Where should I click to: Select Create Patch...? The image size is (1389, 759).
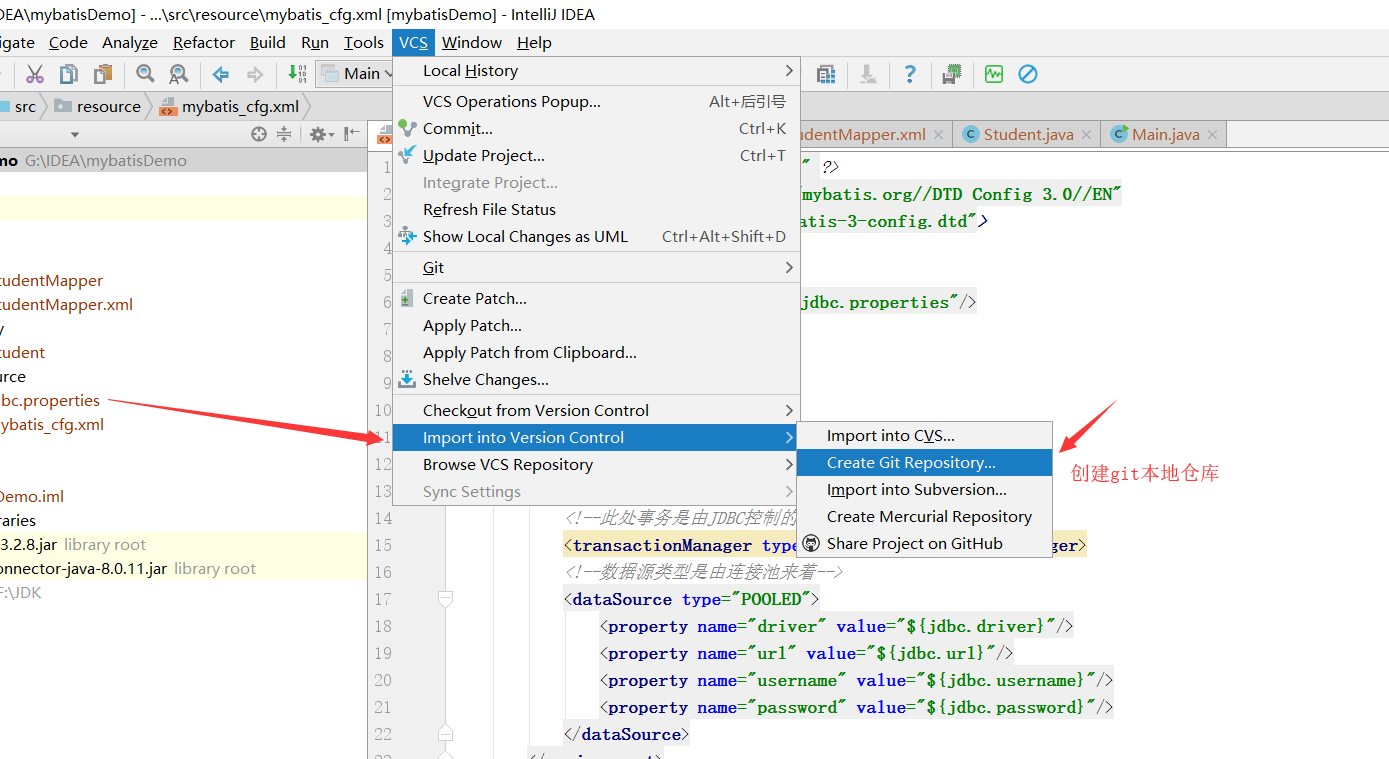[x=596, y=299]
